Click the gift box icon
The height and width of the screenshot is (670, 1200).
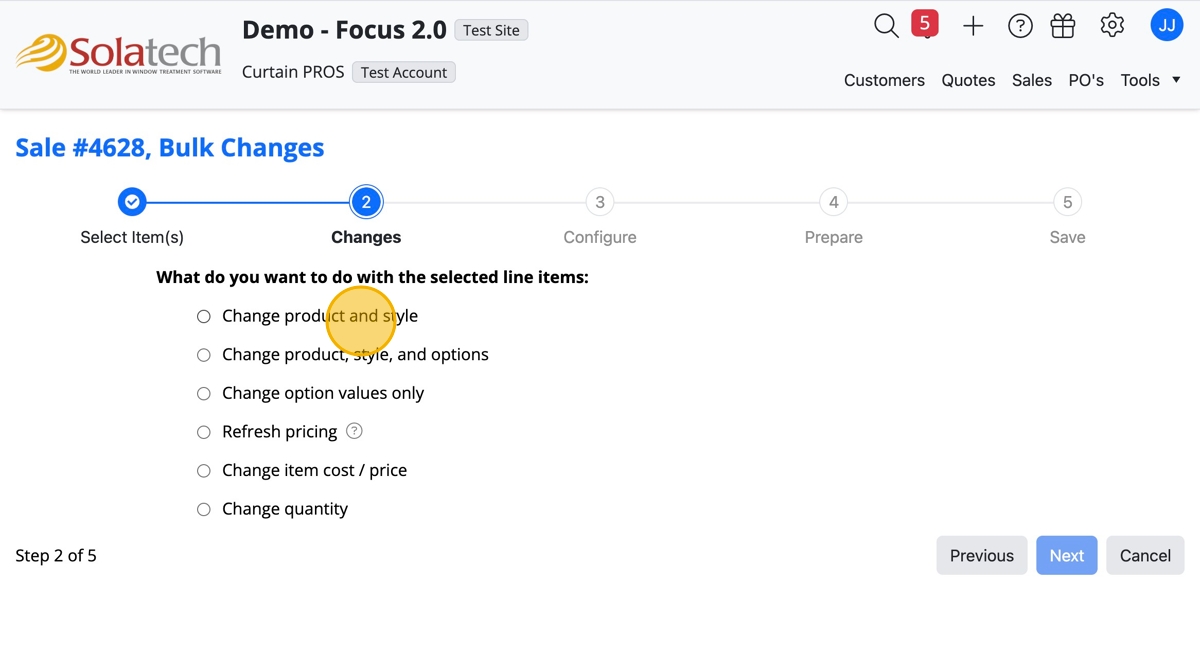tap(1063, 26)
